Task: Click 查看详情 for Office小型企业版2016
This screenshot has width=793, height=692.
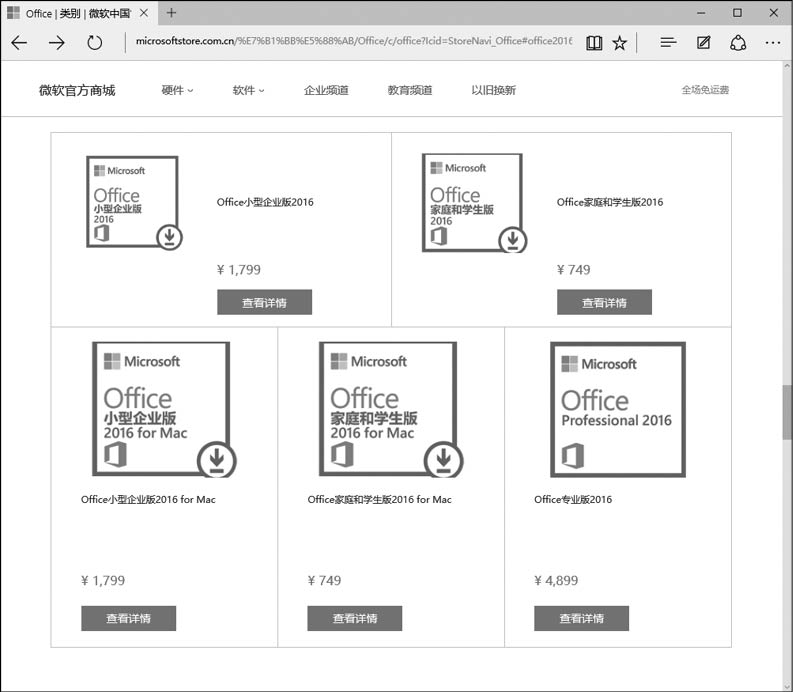Action: pos(265,302)
